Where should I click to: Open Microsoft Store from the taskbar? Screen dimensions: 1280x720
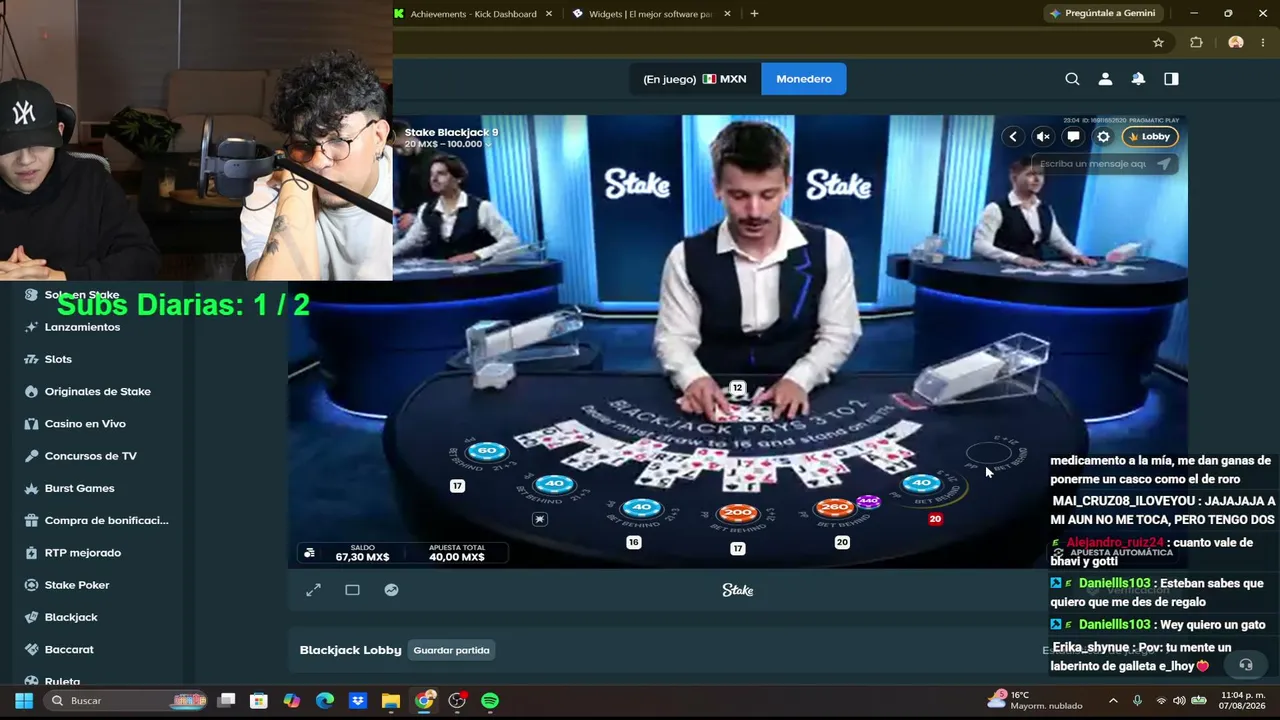pyautogui.click(x=259, y=701)
